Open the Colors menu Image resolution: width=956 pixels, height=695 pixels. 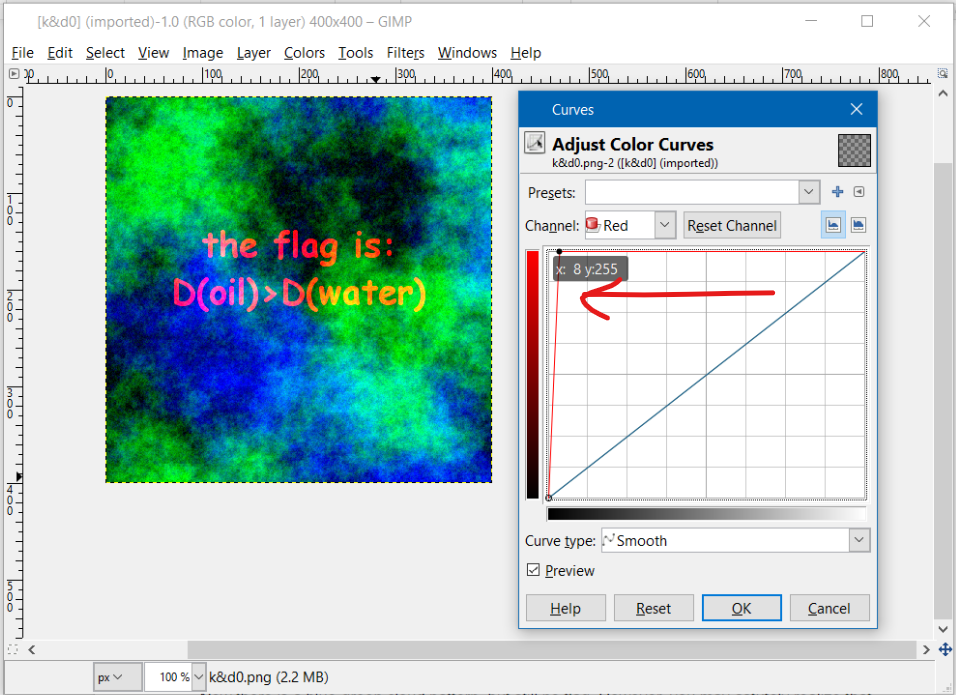pyautogui.click(x=304, y=53)
